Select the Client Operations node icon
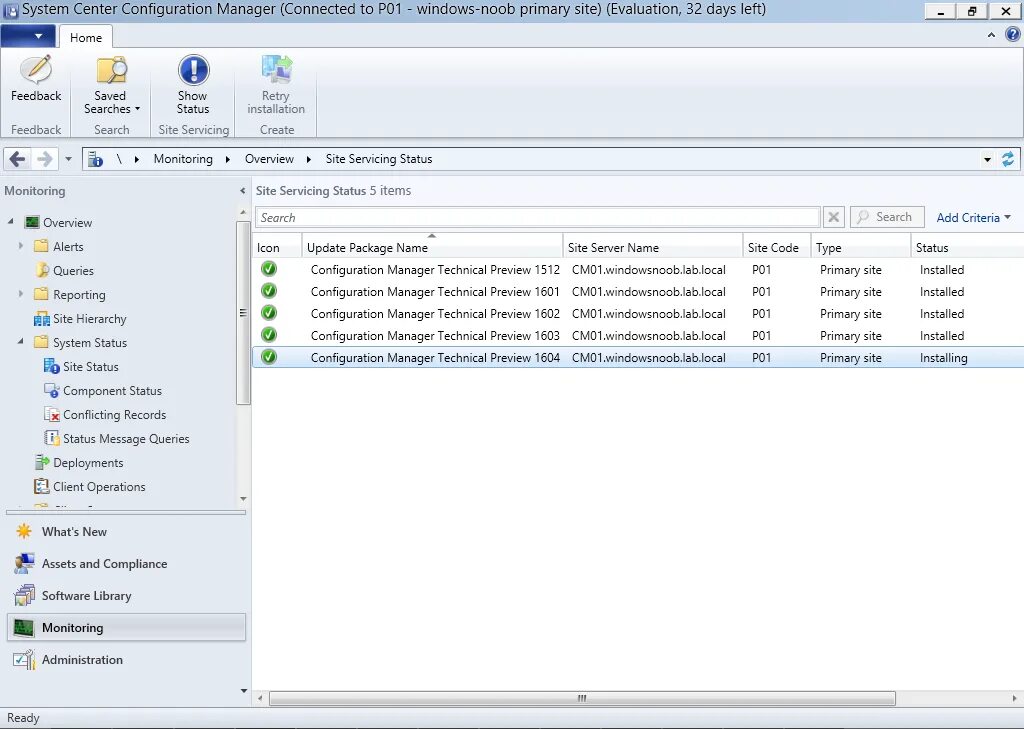The height and width of the screenshot is (729, 1024). [41, 487]
